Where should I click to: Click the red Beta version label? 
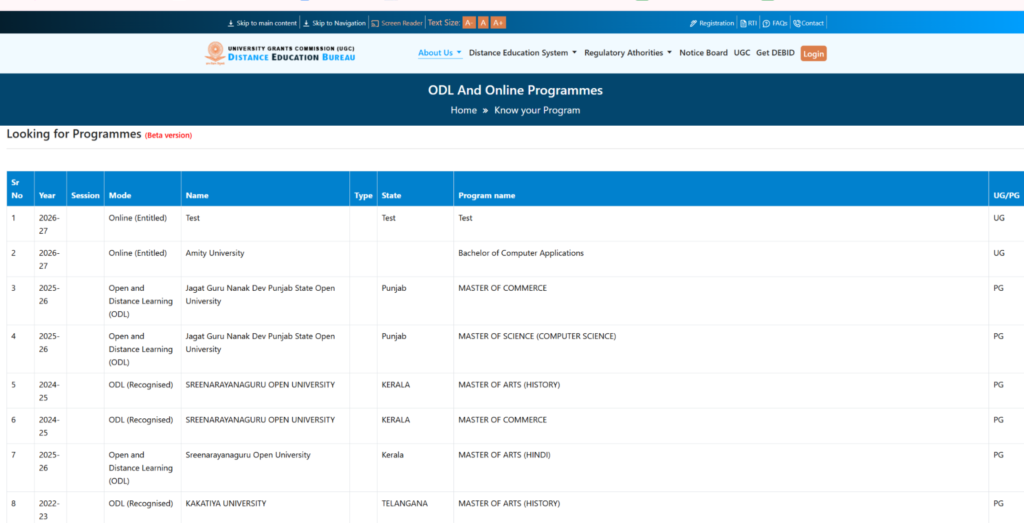click(168, 136)
